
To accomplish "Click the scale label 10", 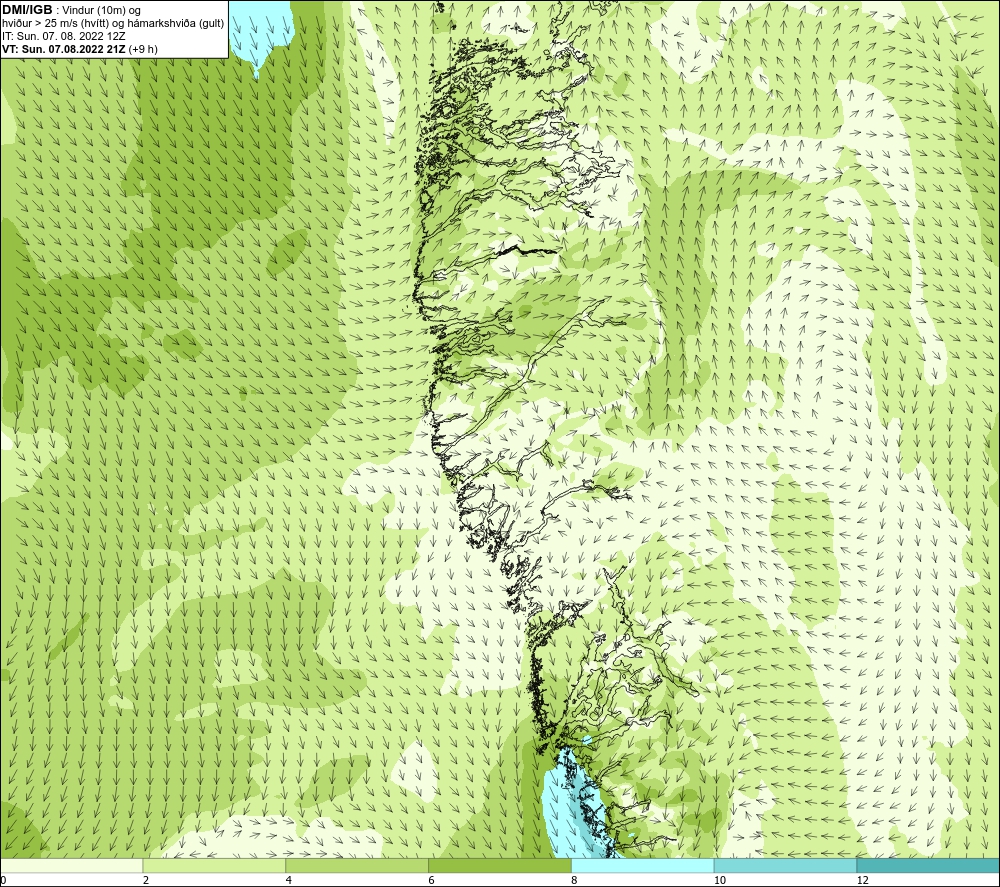I will (719, 880).
